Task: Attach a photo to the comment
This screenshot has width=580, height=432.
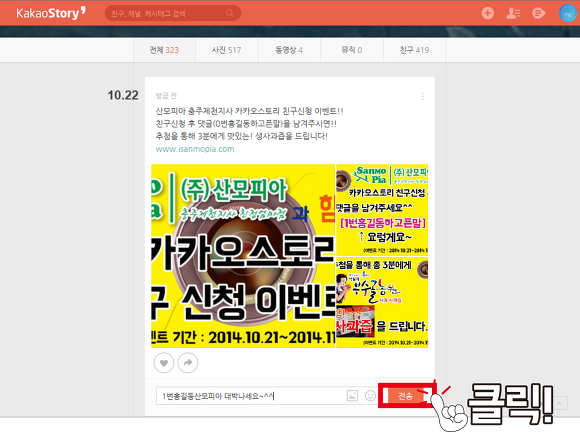Action: tap(352, 396)
